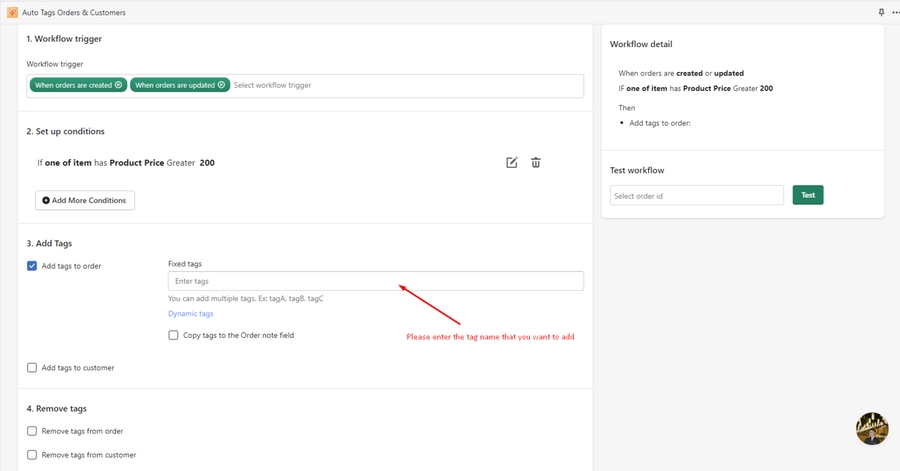Viewport: 900px width, 471px height.
Task: Enable 'Remove tags from customer' checkbox
Action: (x=32, y=455)
